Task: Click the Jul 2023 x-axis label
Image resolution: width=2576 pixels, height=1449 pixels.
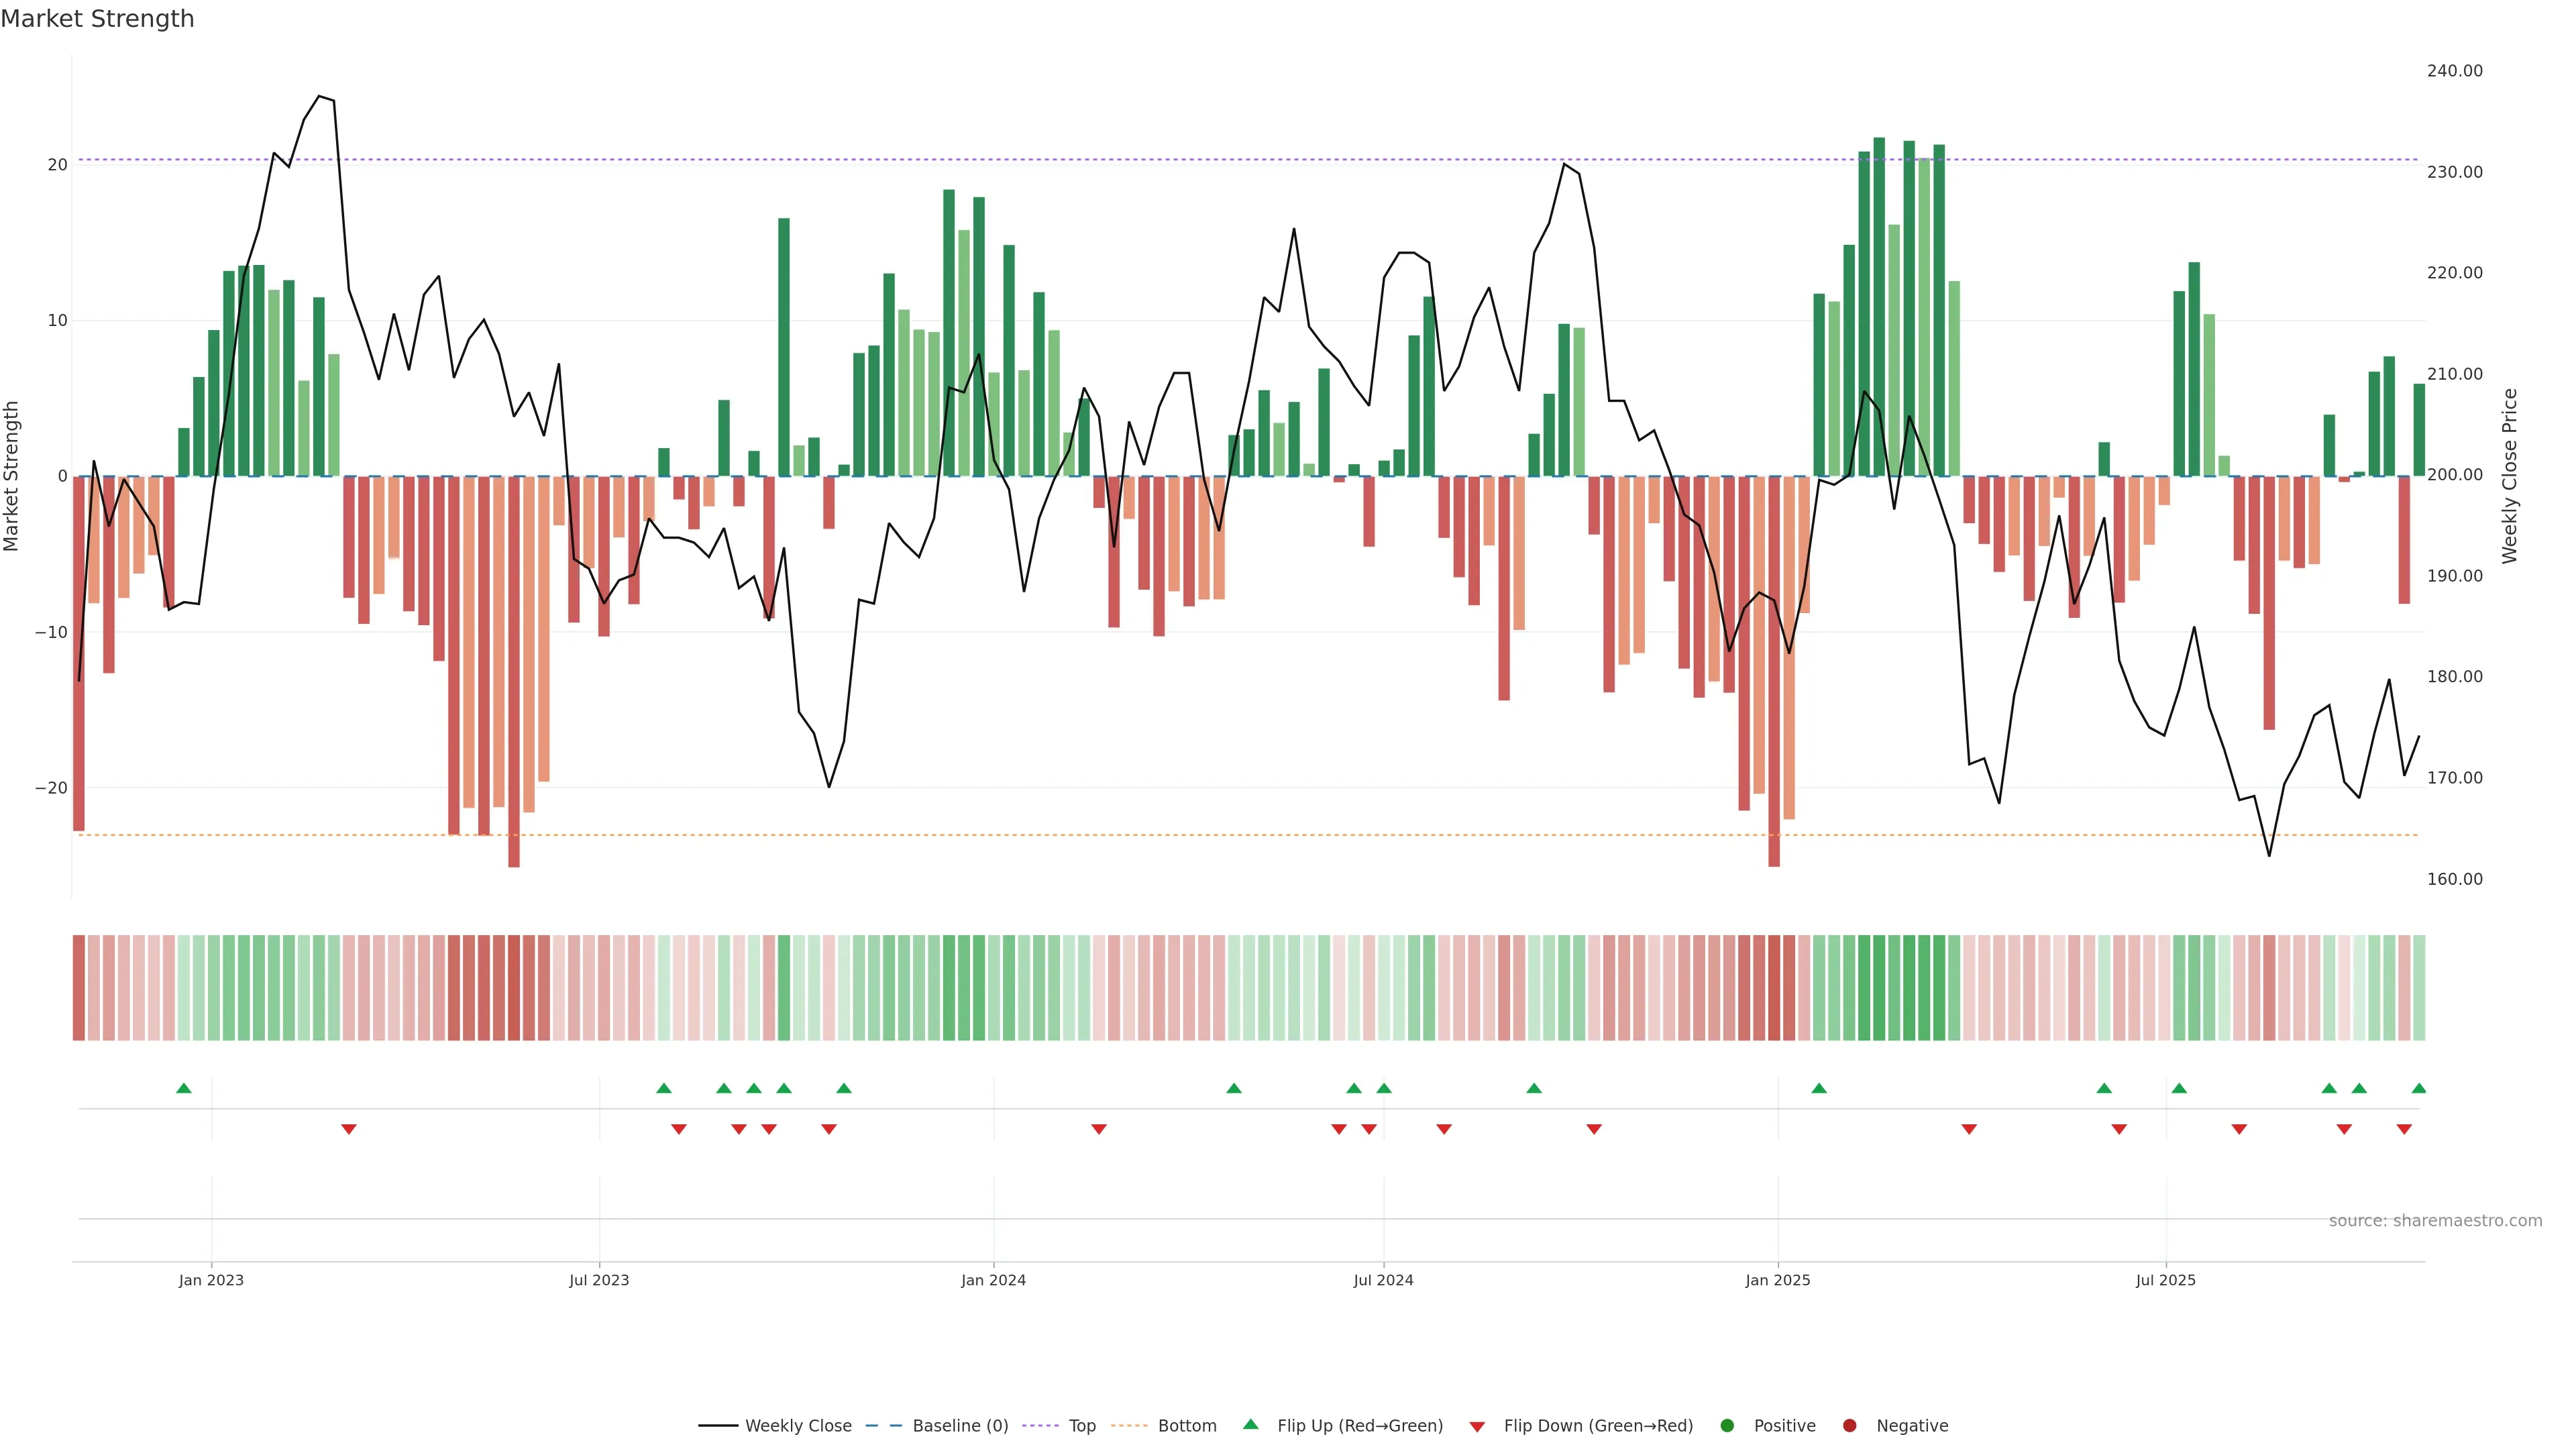Action: 599,1280
